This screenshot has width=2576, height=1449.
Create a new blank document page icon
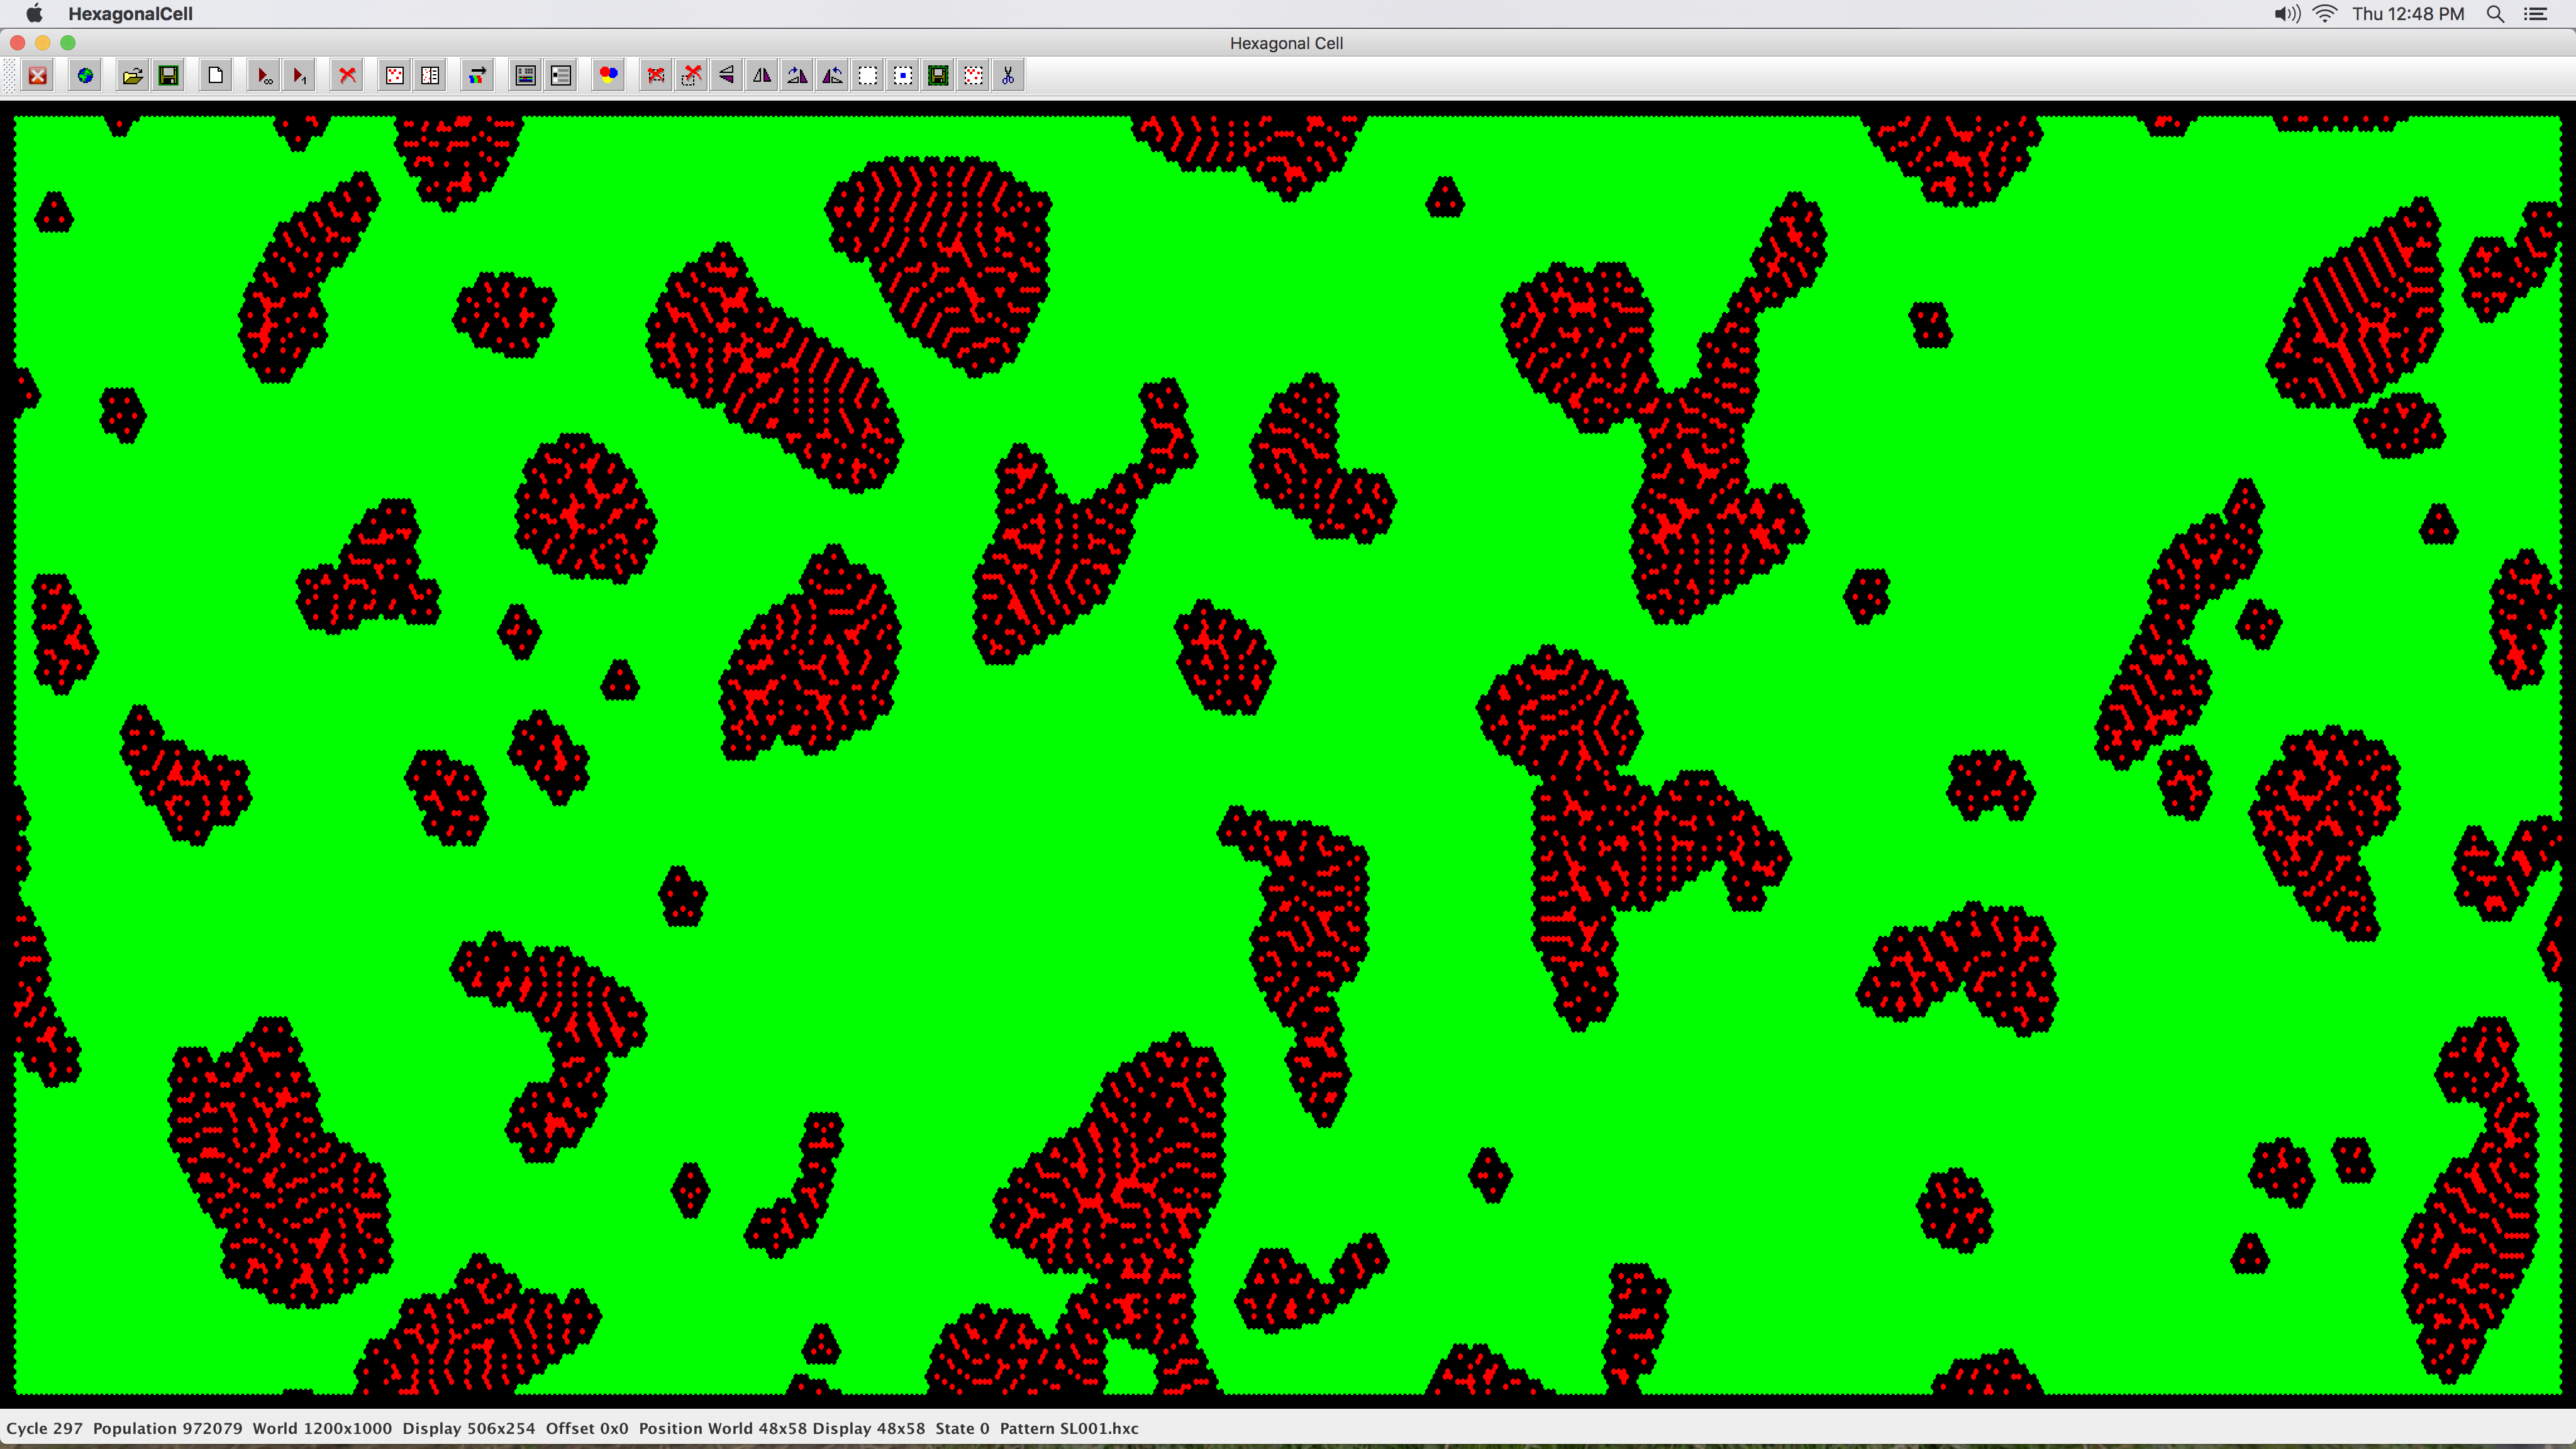coord(215,76)
